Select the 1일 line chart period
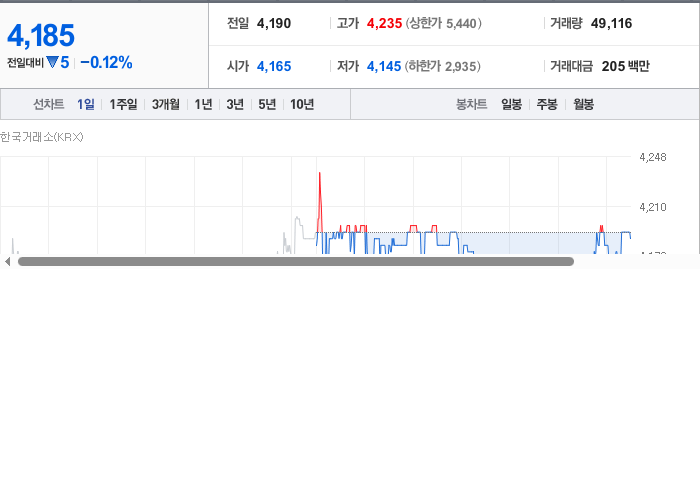Image resolution: width=700 pixels, height=490 pixels. pyautogui.click(x=86, y=104)
